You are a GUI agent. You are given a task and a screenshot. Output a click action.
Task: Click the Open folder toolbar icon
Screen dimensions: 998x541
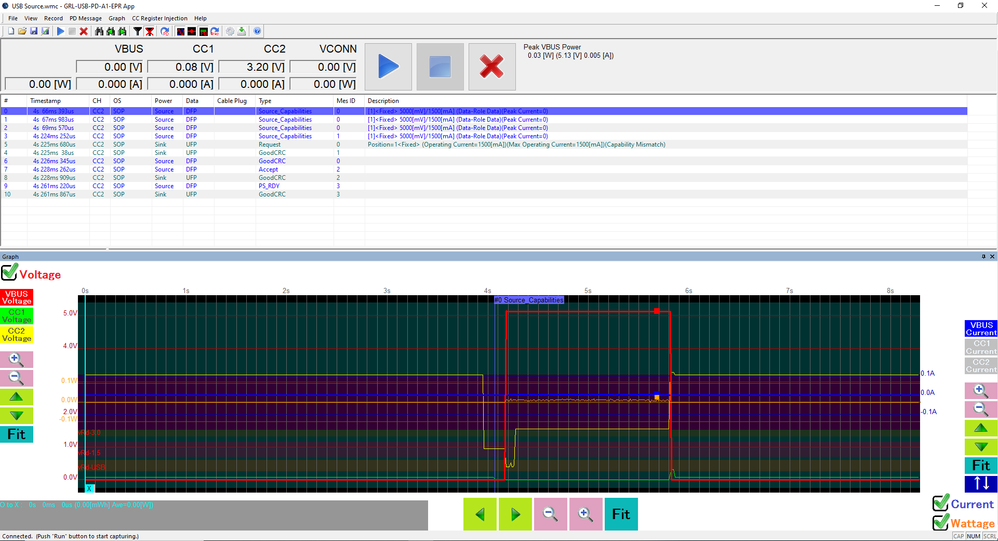(21, 32)
